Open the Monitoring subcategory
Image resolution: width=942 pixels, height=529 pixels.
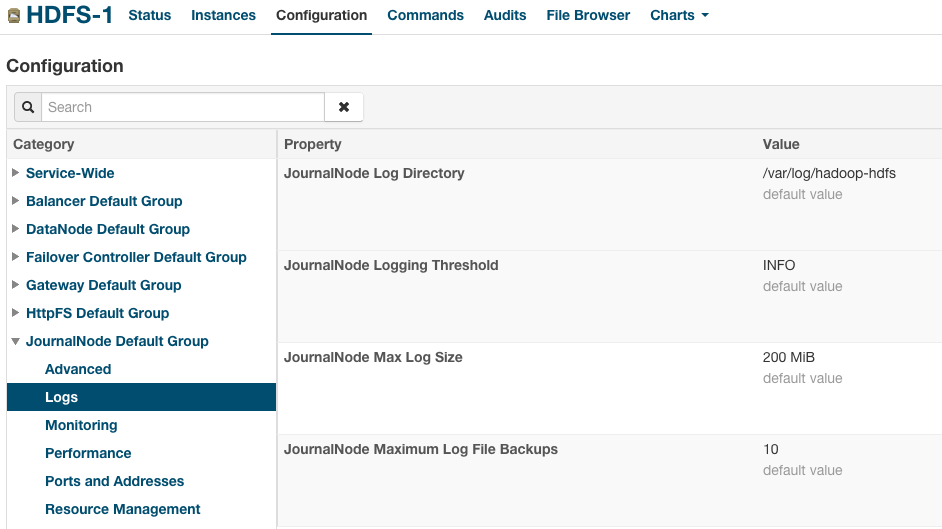[81, 425]
